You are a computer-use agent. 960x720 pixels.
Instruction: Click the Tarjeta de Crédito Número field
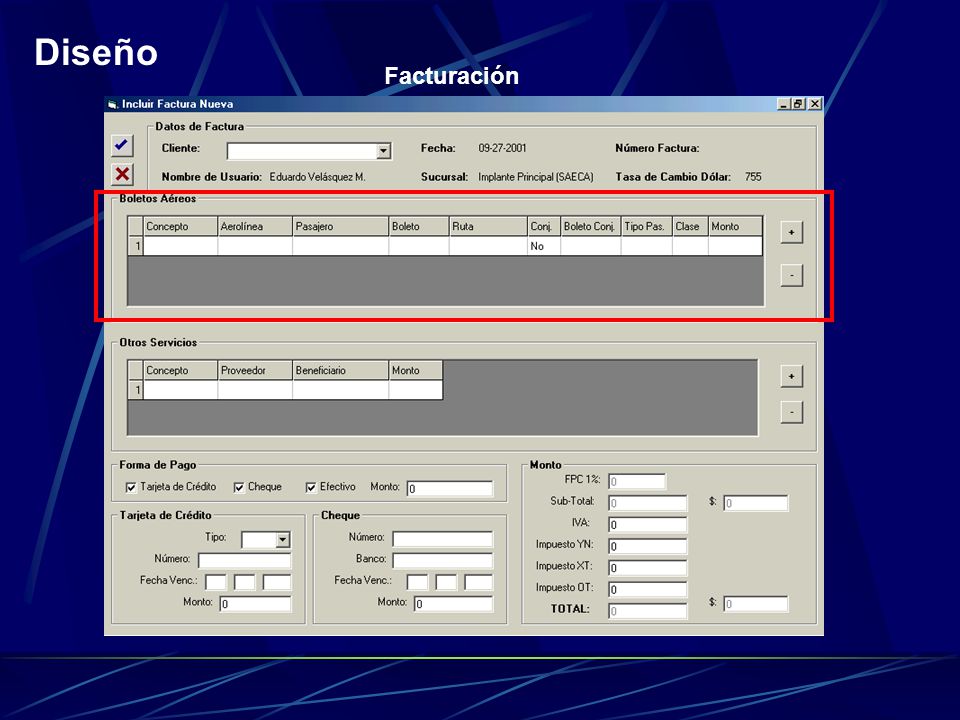[244, 560]
